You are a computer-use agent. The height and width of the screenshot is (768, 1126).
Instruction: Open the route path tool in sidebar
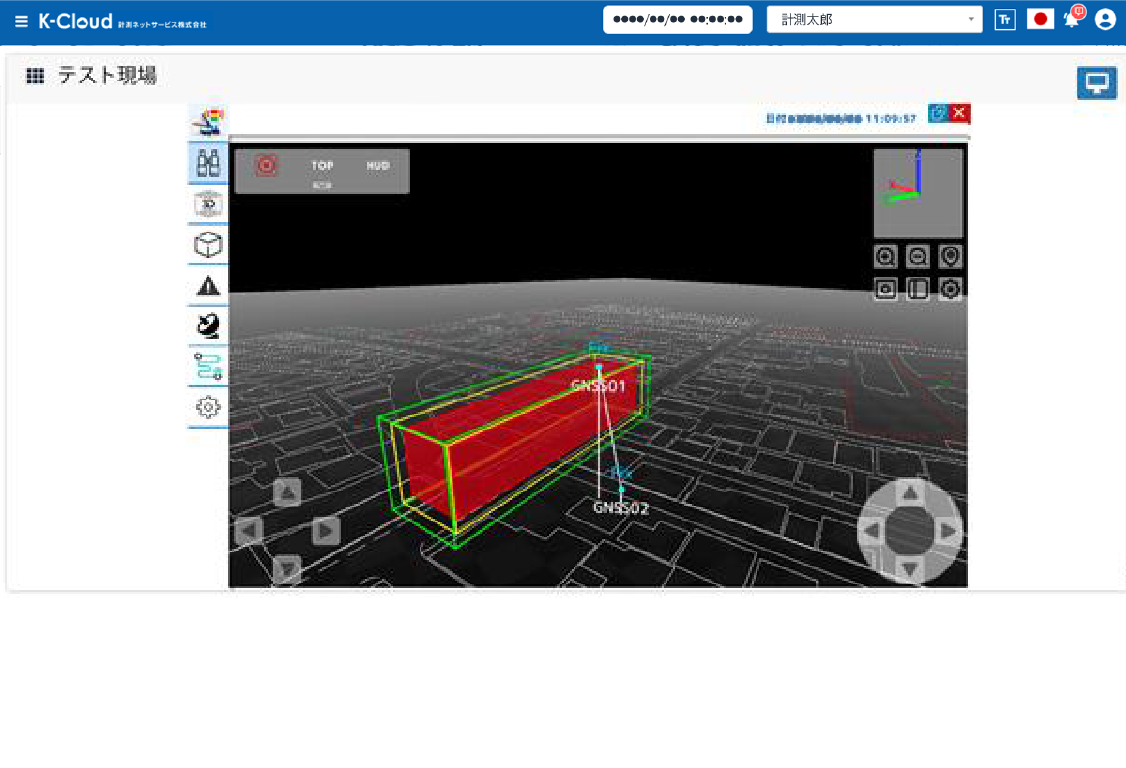[x=208, y=367]
